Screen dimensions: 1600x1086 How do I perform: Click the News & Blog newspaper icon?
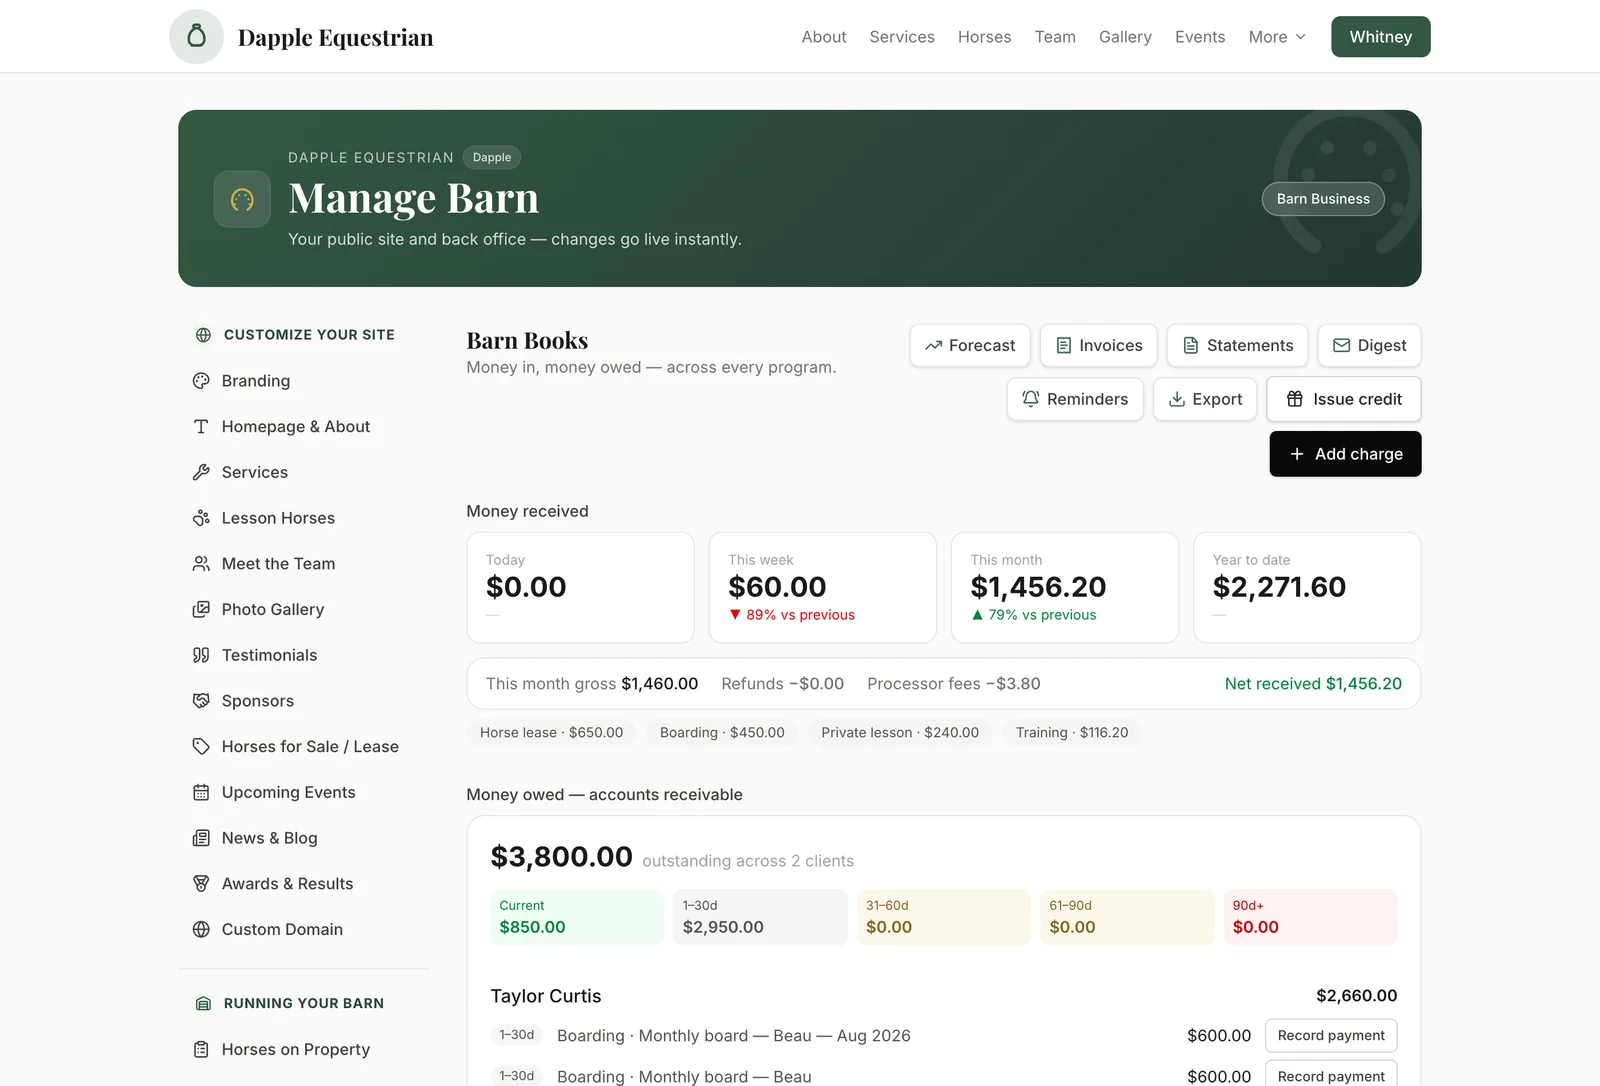pyautogui.click(x=201, y=838)
